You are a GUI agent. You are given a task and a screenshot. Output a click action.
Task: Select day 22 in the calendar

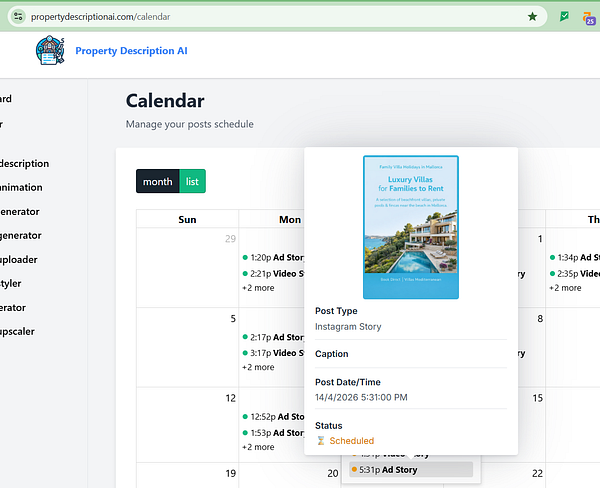pos(537,473)
